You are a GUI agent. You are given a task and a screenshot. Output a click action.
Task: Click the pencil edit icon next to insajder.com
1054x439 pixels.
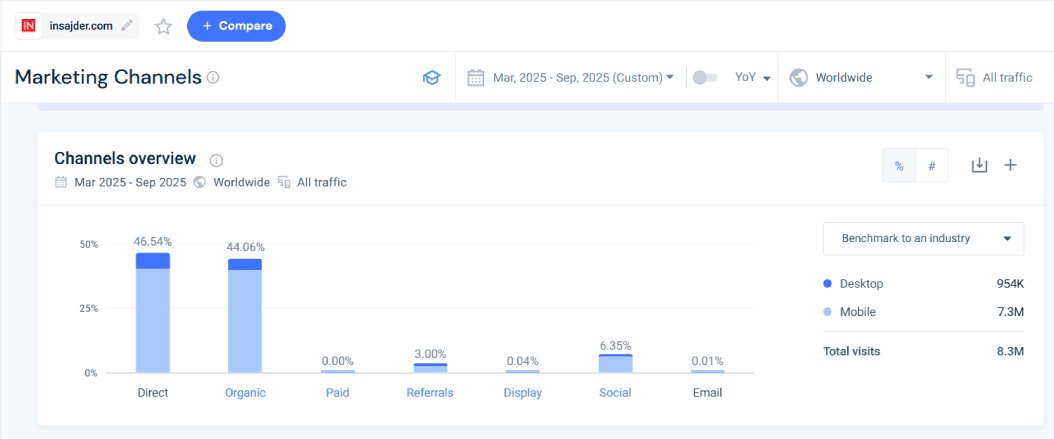point(126,26)
